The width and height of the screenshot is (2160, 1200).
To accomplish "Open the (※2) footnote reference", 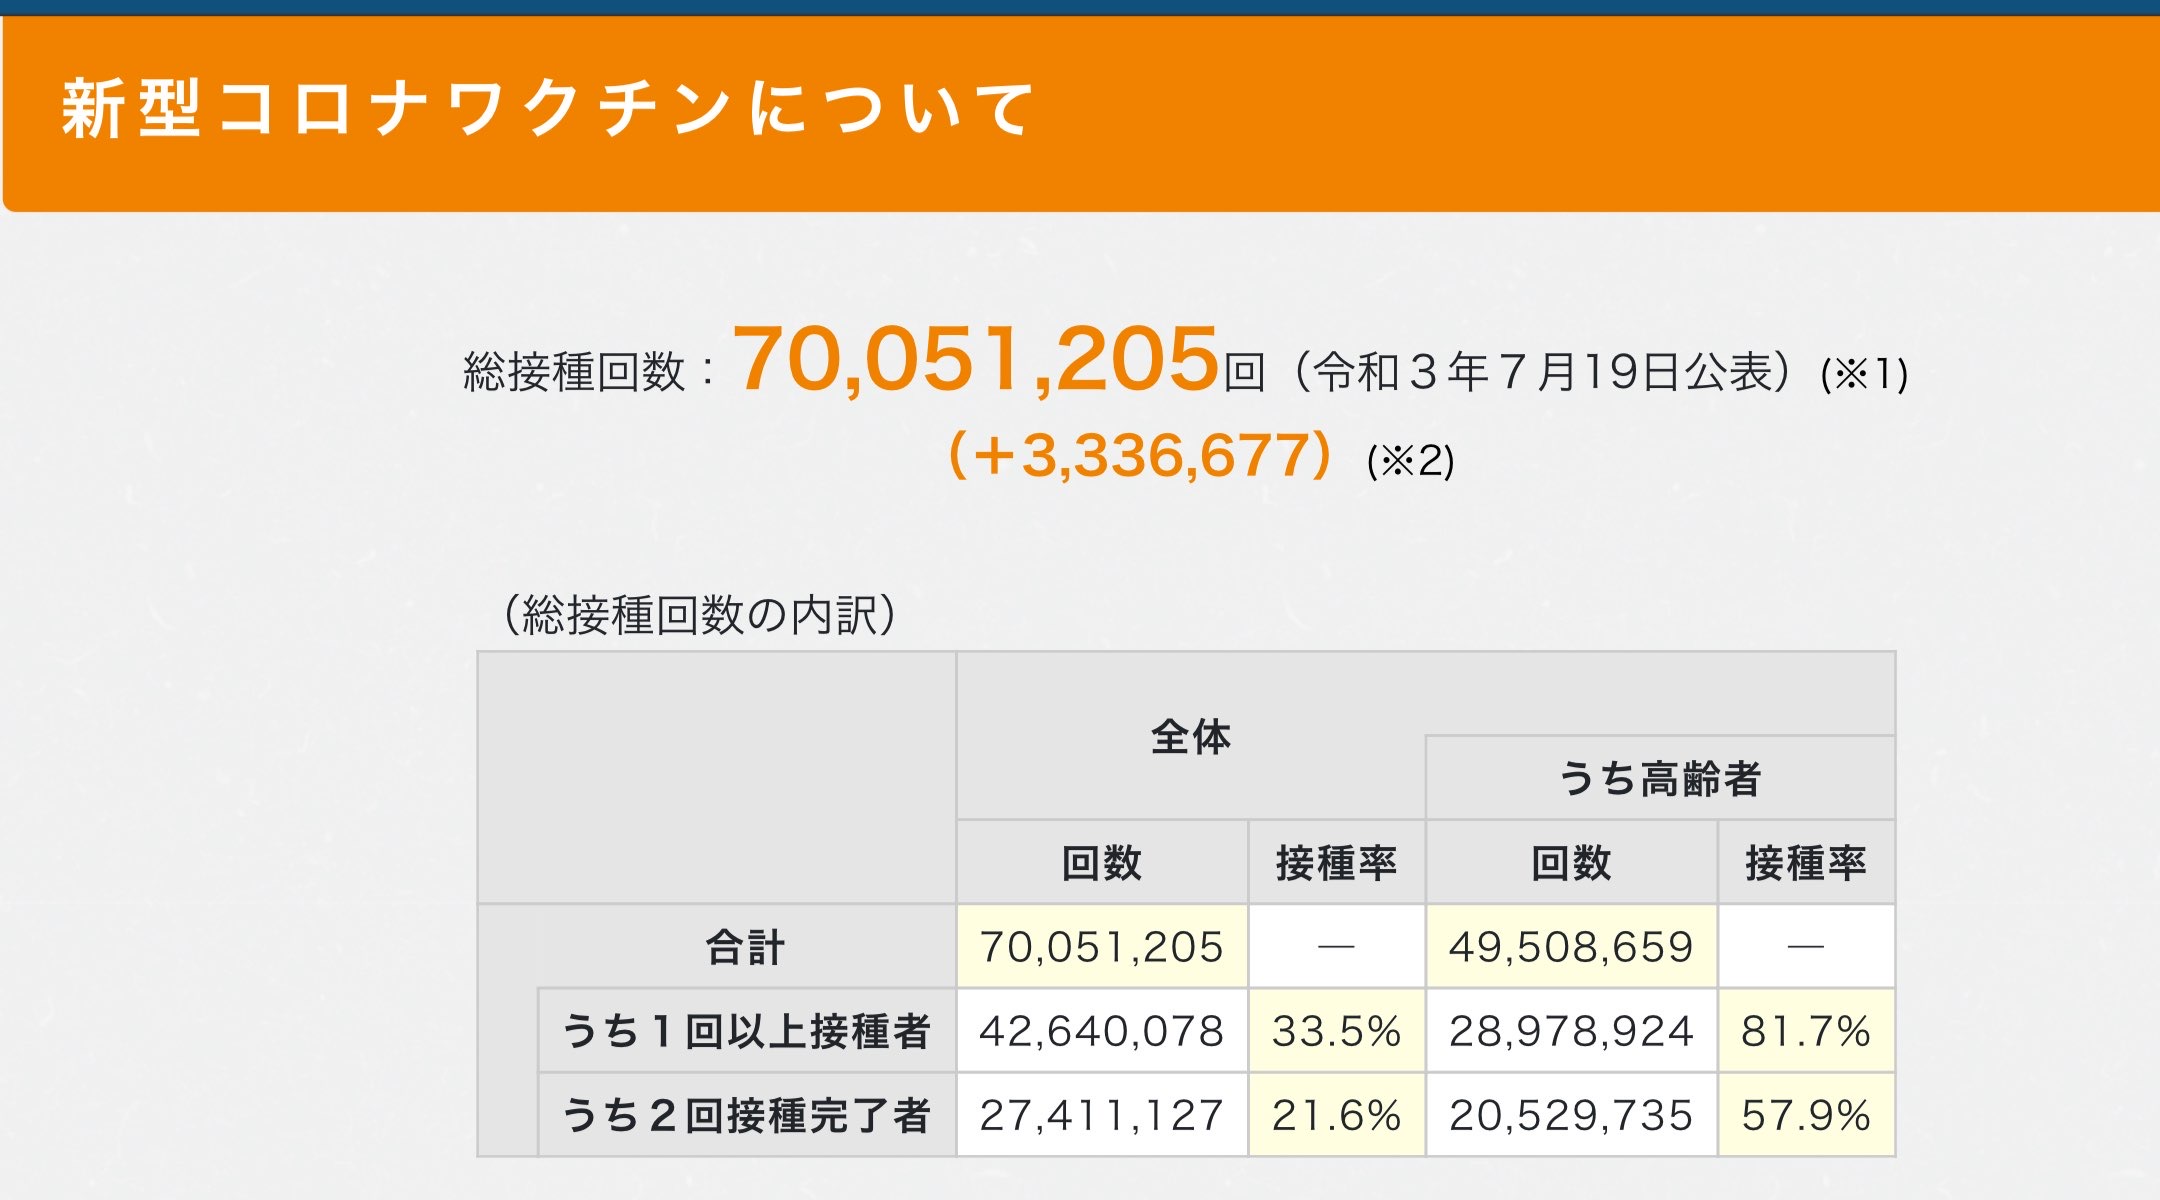I will 1410,461.
